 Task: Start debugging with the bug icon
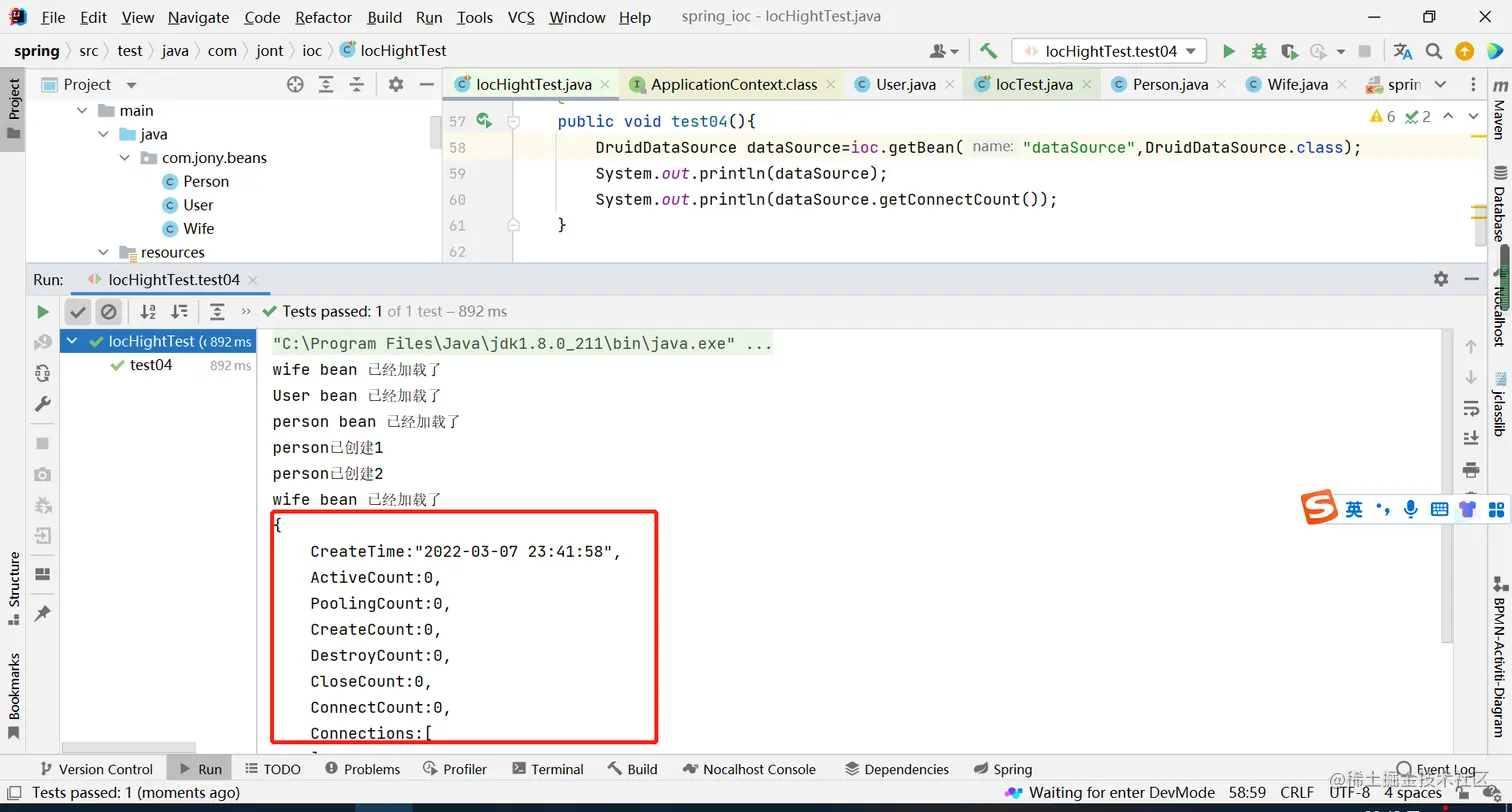(1259, 51)
